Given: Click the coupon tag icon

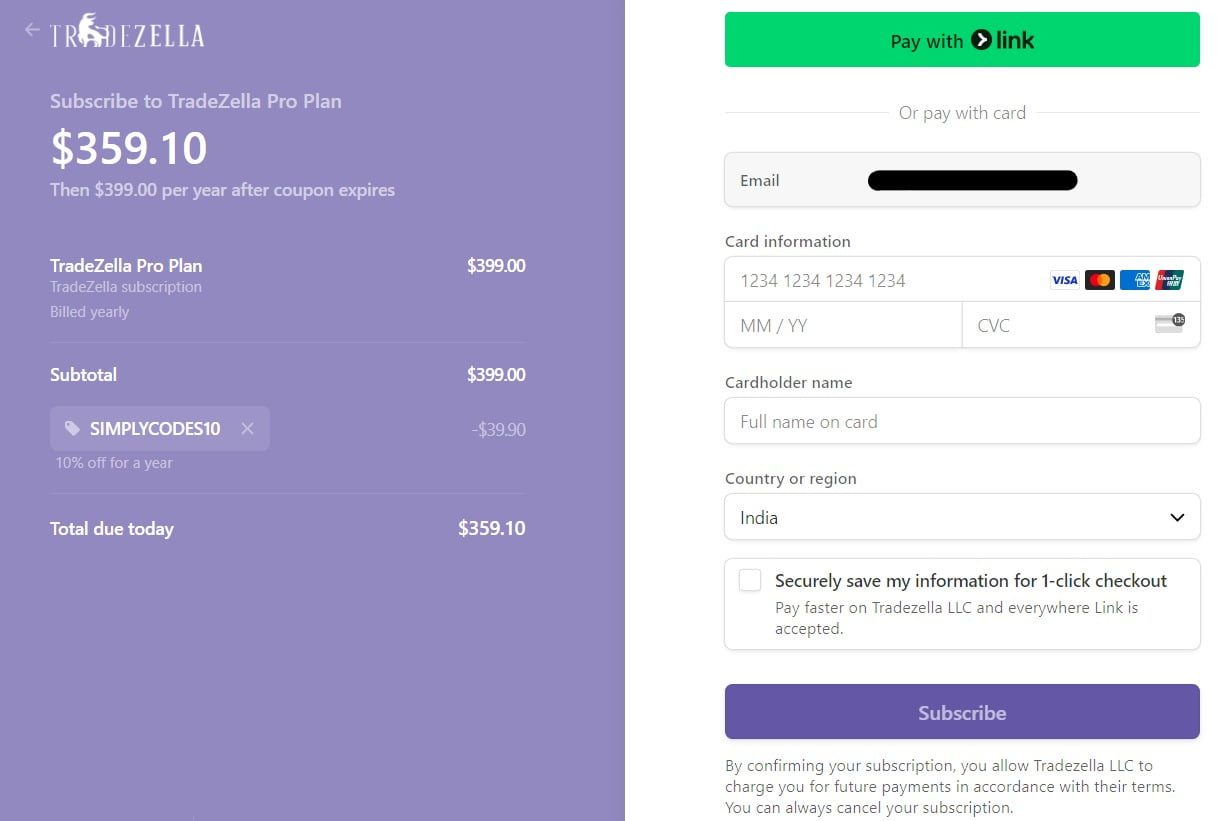Looking at the screenshot, I should [x=72, y=429].
